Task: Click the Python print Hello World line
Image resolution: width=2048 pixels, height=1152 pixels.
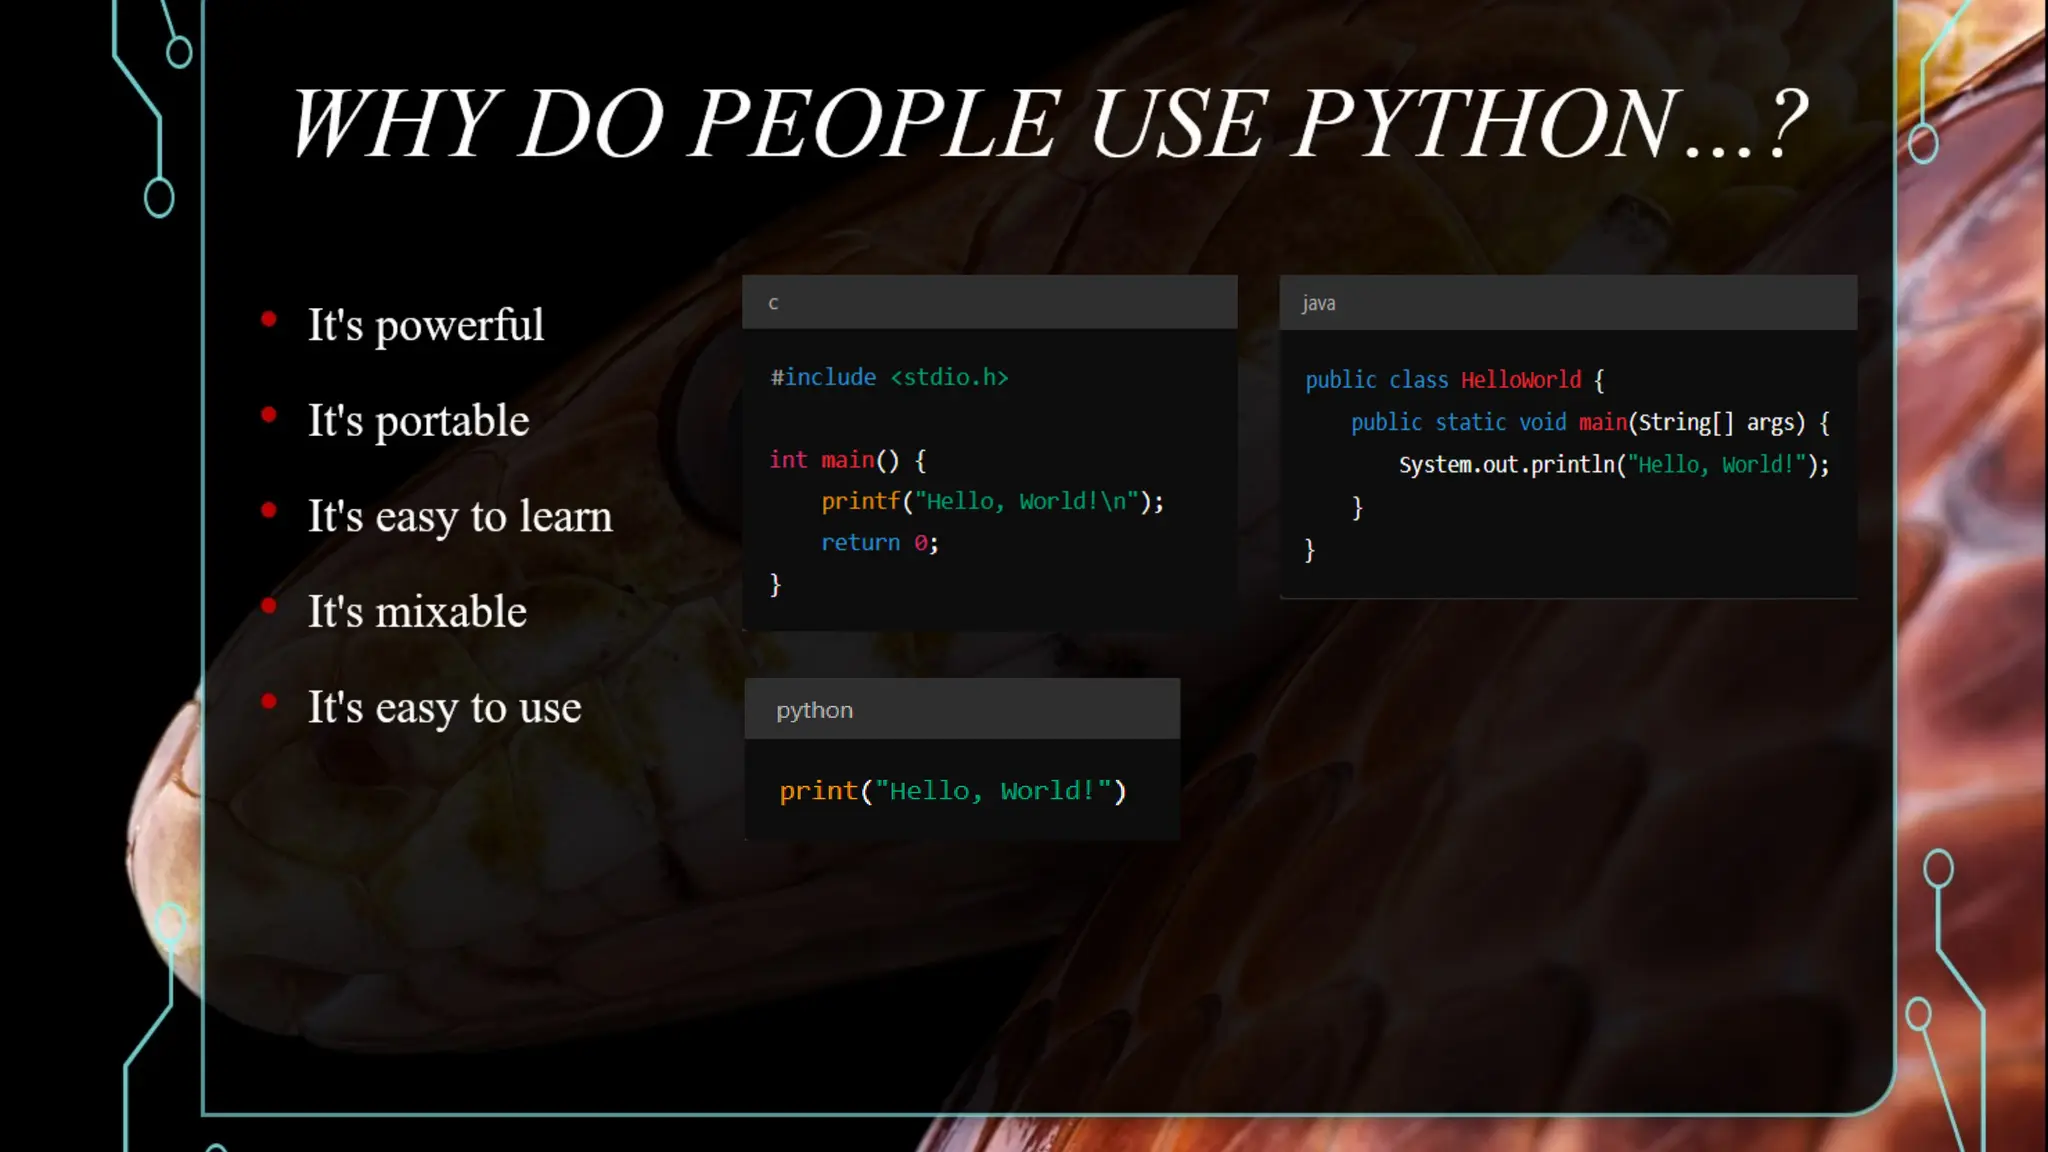Action: (x=952, y=791)
